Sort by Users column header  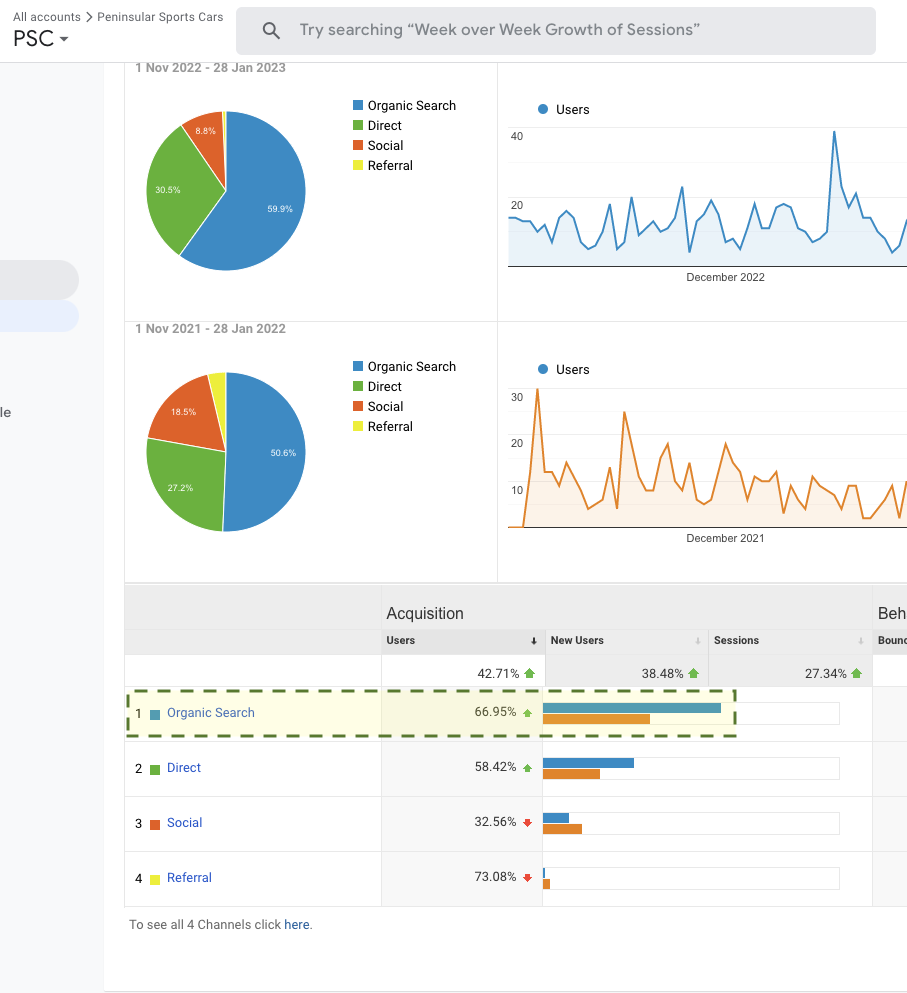pos(400,641)
